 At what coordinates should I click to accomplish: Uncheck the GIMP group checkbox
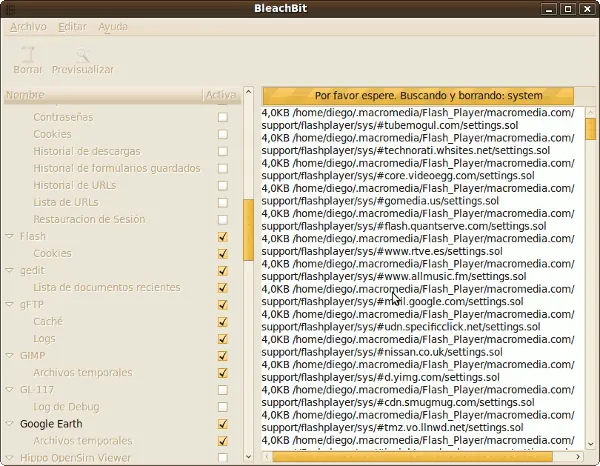pos(223,356)
